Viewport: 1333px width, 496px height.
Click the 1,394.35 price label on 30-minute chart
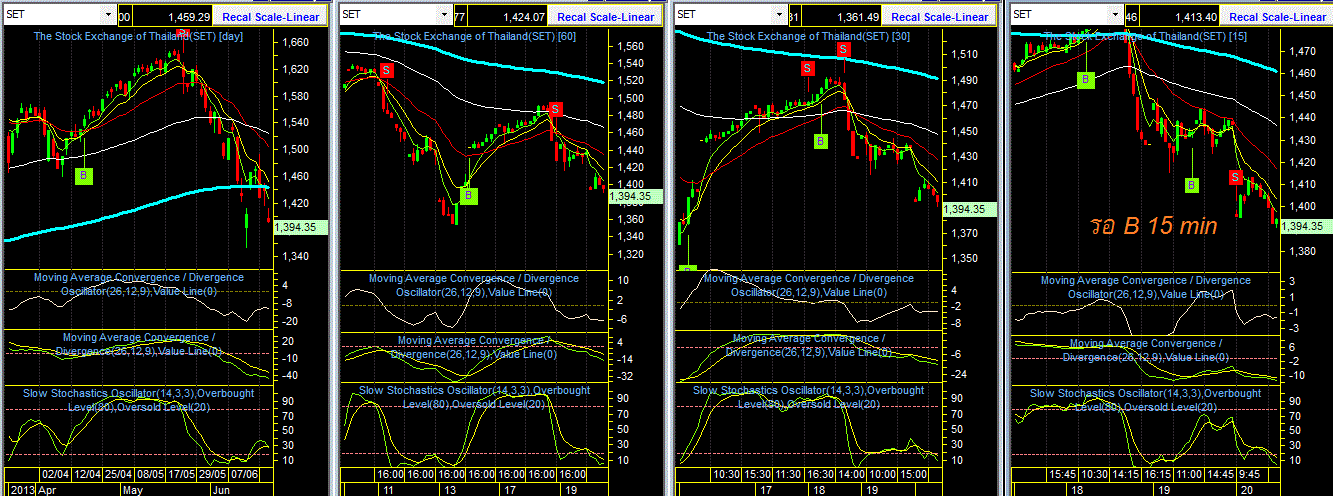pyautogui.click(x=968, y=209)
